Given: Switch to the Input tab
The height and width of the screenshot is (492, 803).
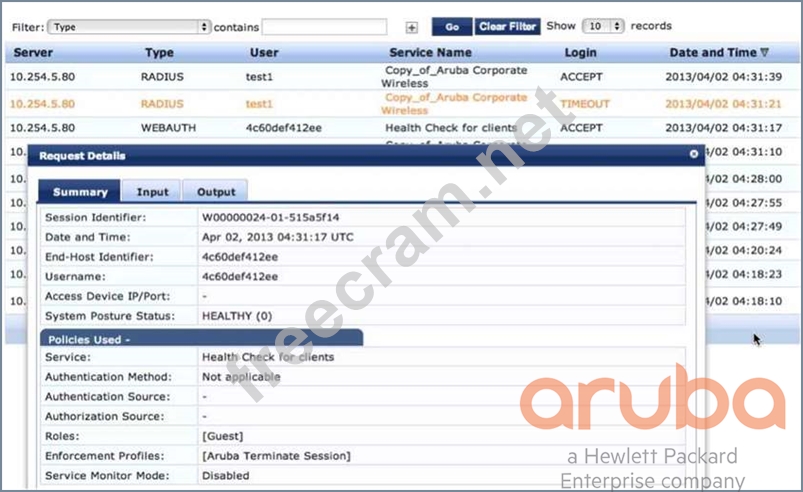Looking at the screenshot, I should [152, 191].
